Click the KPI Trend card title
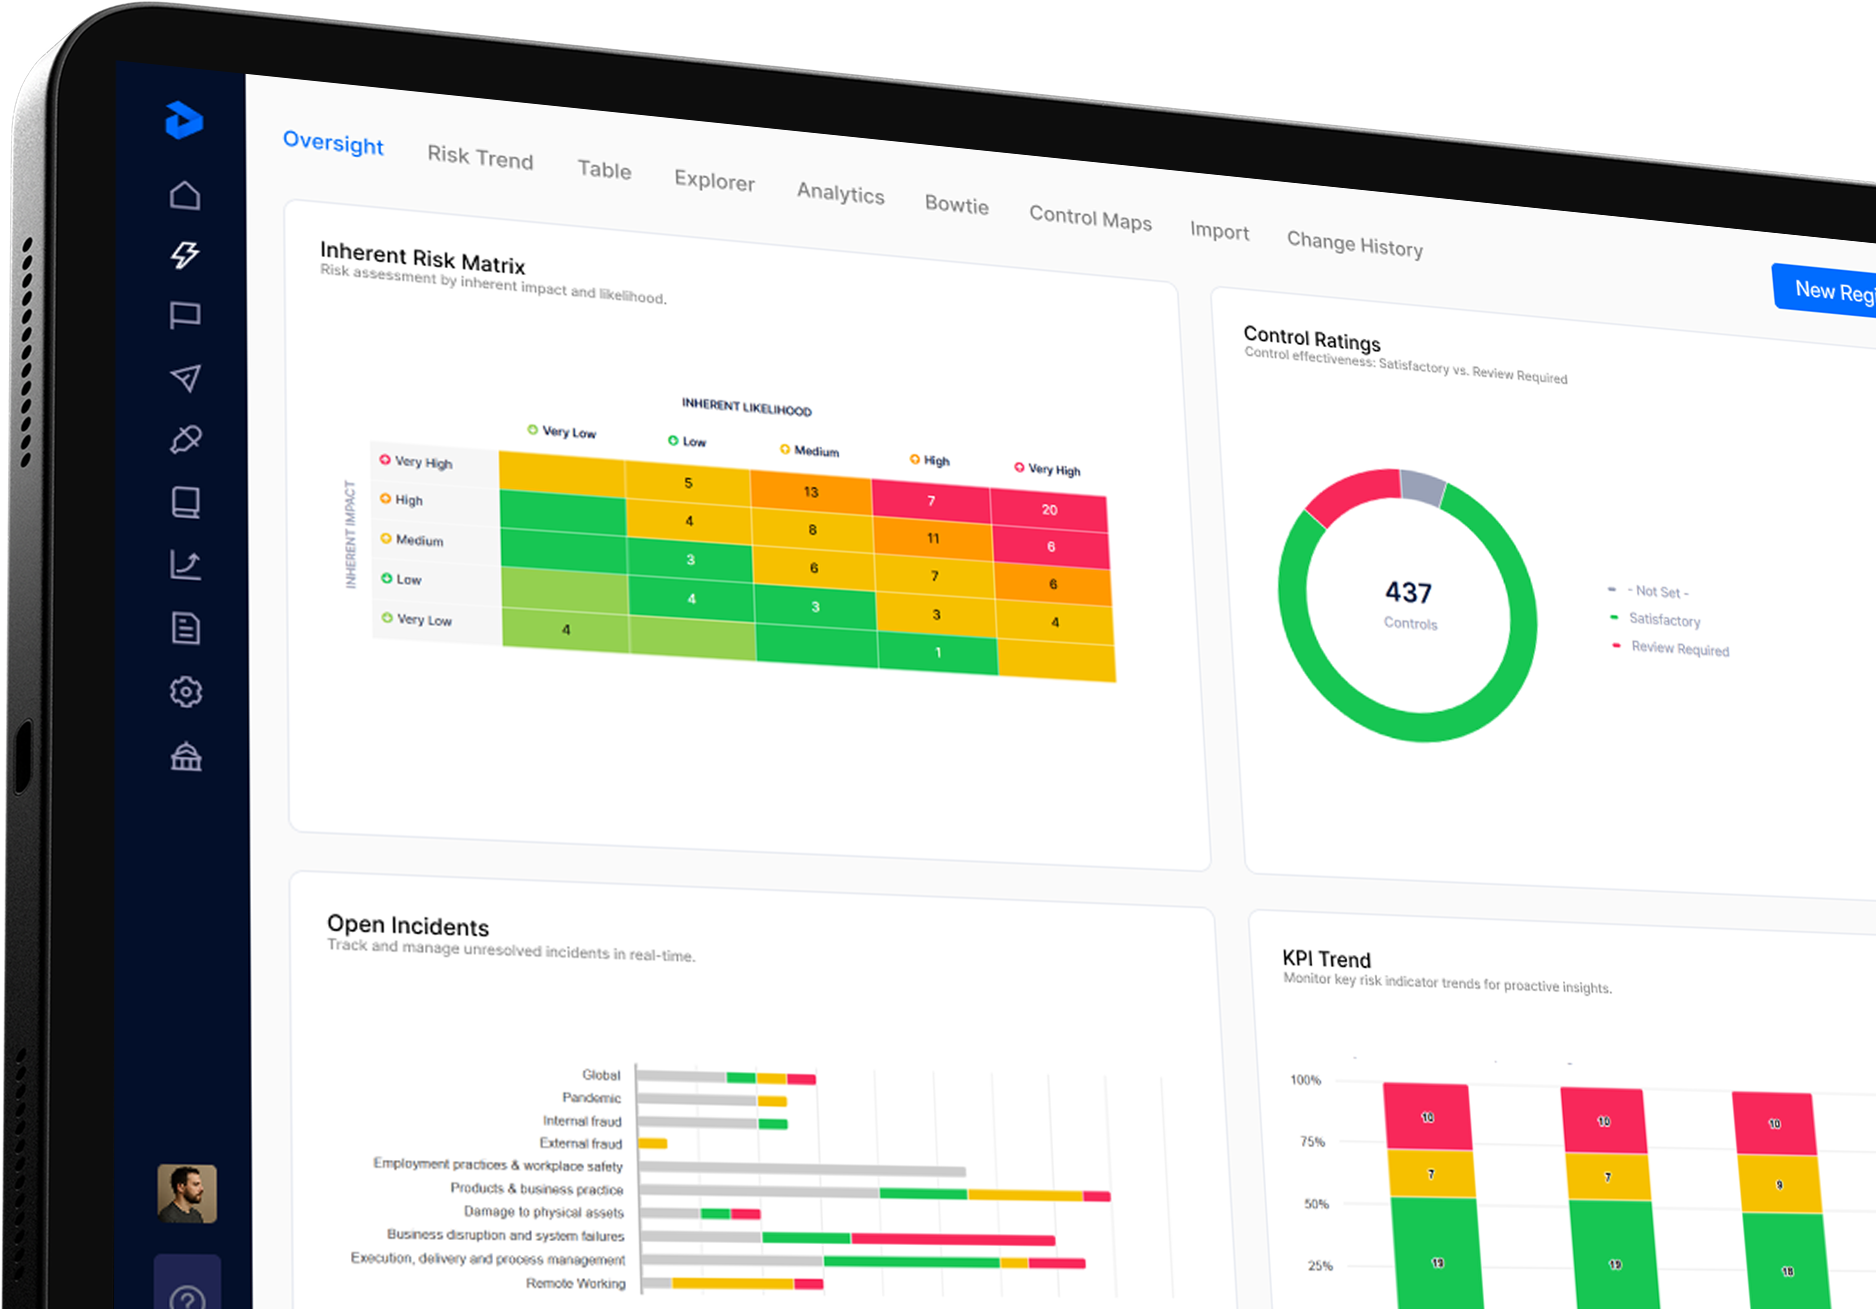This screenshot has width=1876, height=1309. [x=1326, y=959]
